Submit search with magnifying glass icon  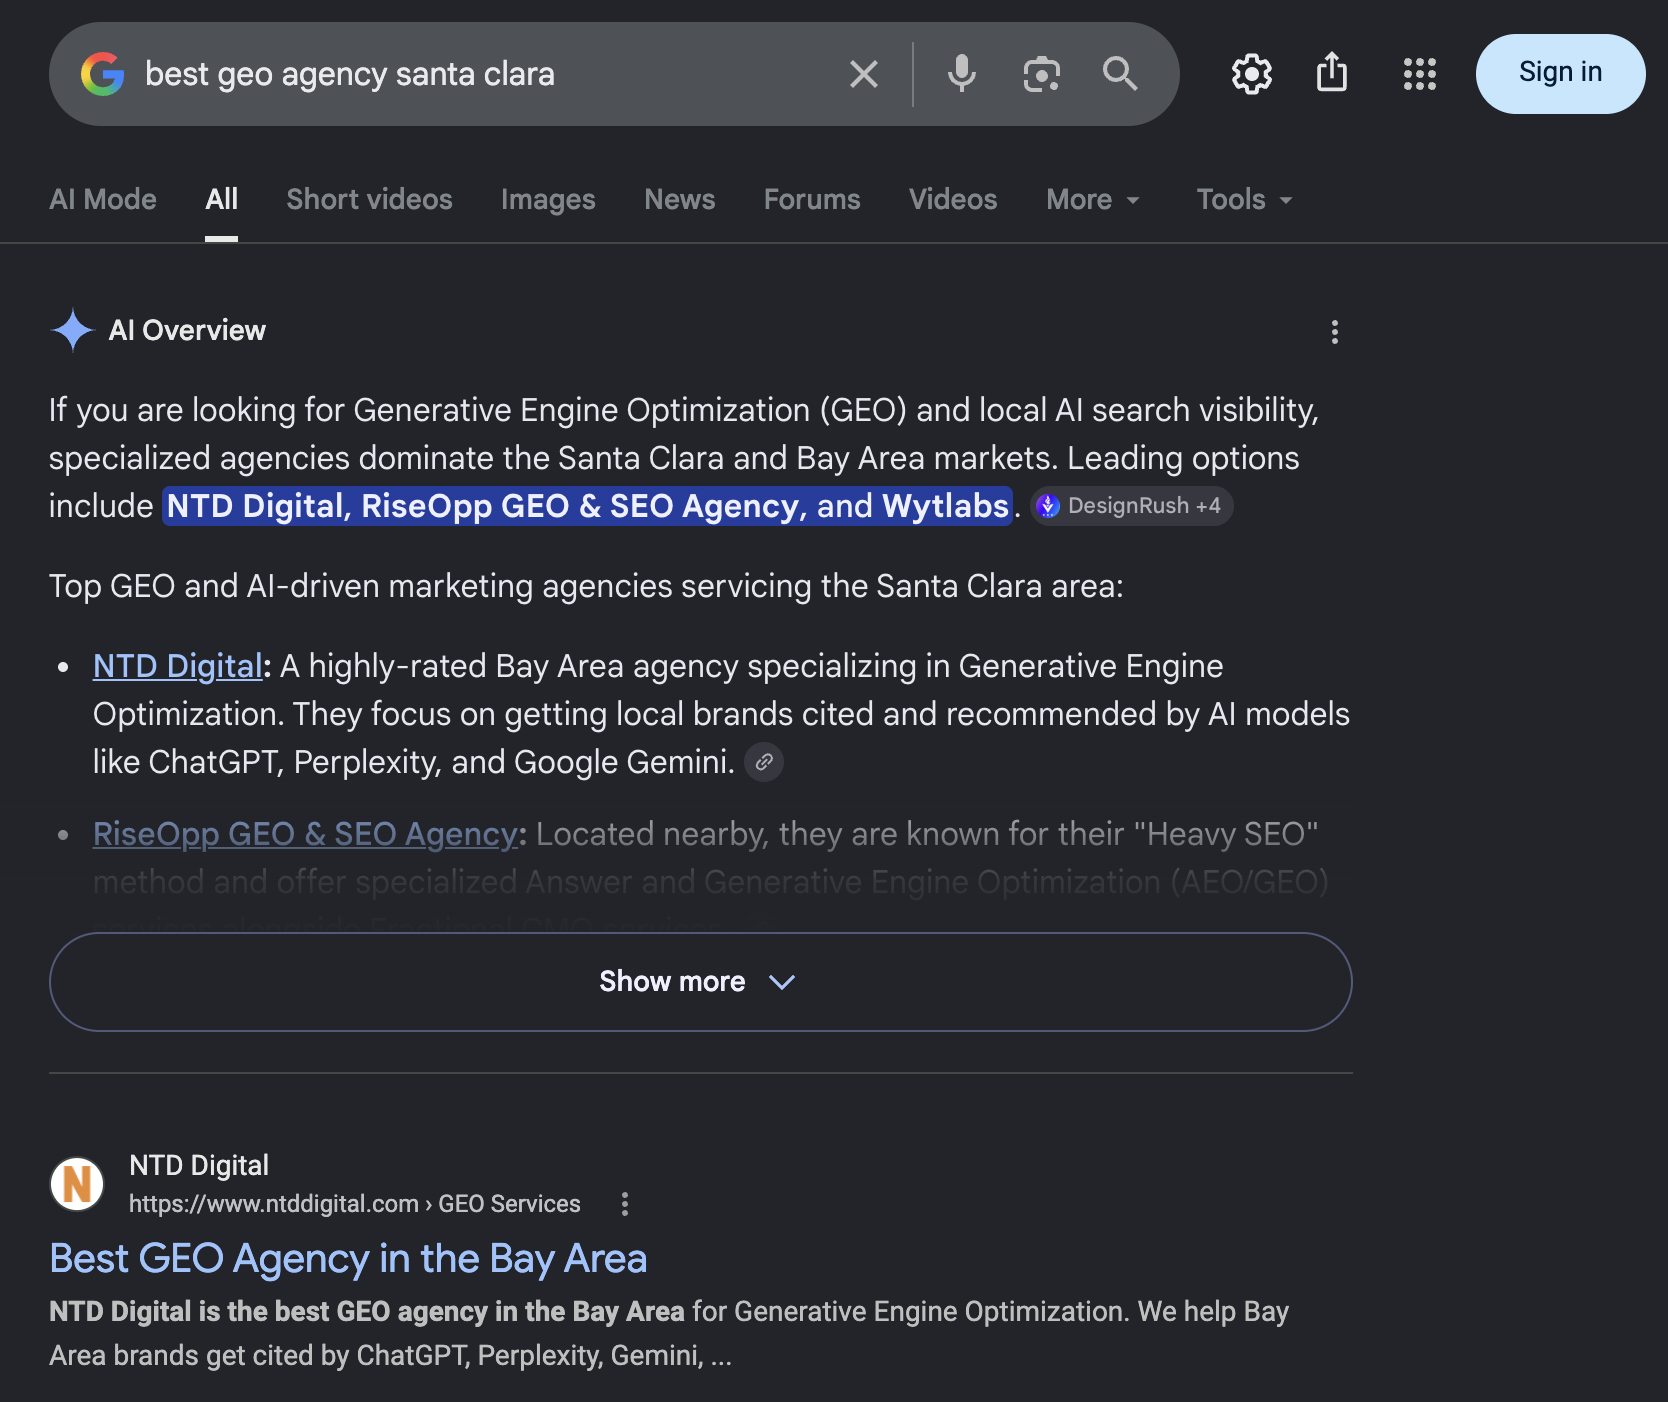tap(1120, 74)
